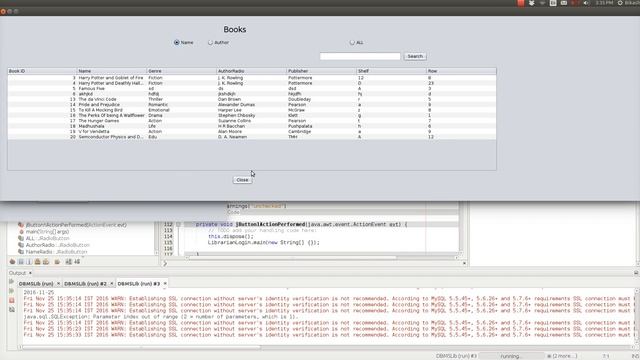Close the DBMSLib (run) #2 output tab

pyautogui.click(x=111, y=284)
